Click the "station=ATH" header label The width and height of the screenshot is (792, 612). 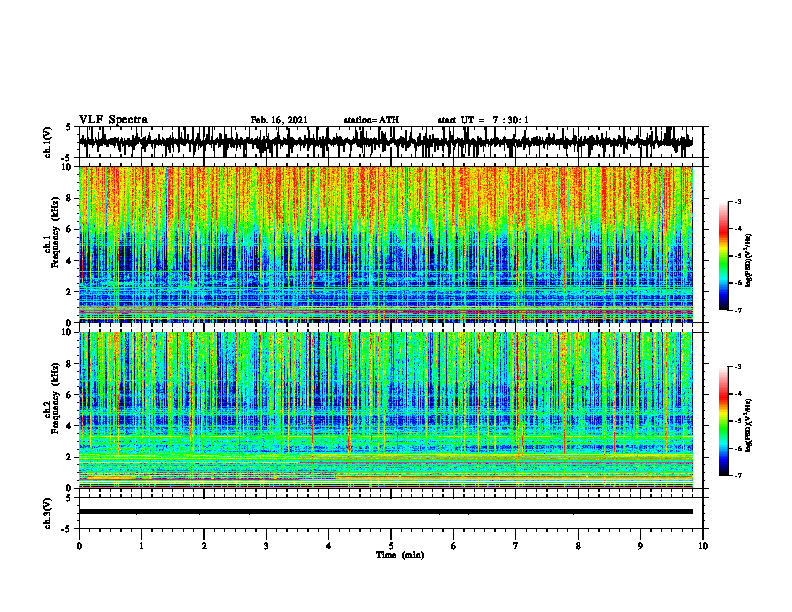(x=371, y=120)
